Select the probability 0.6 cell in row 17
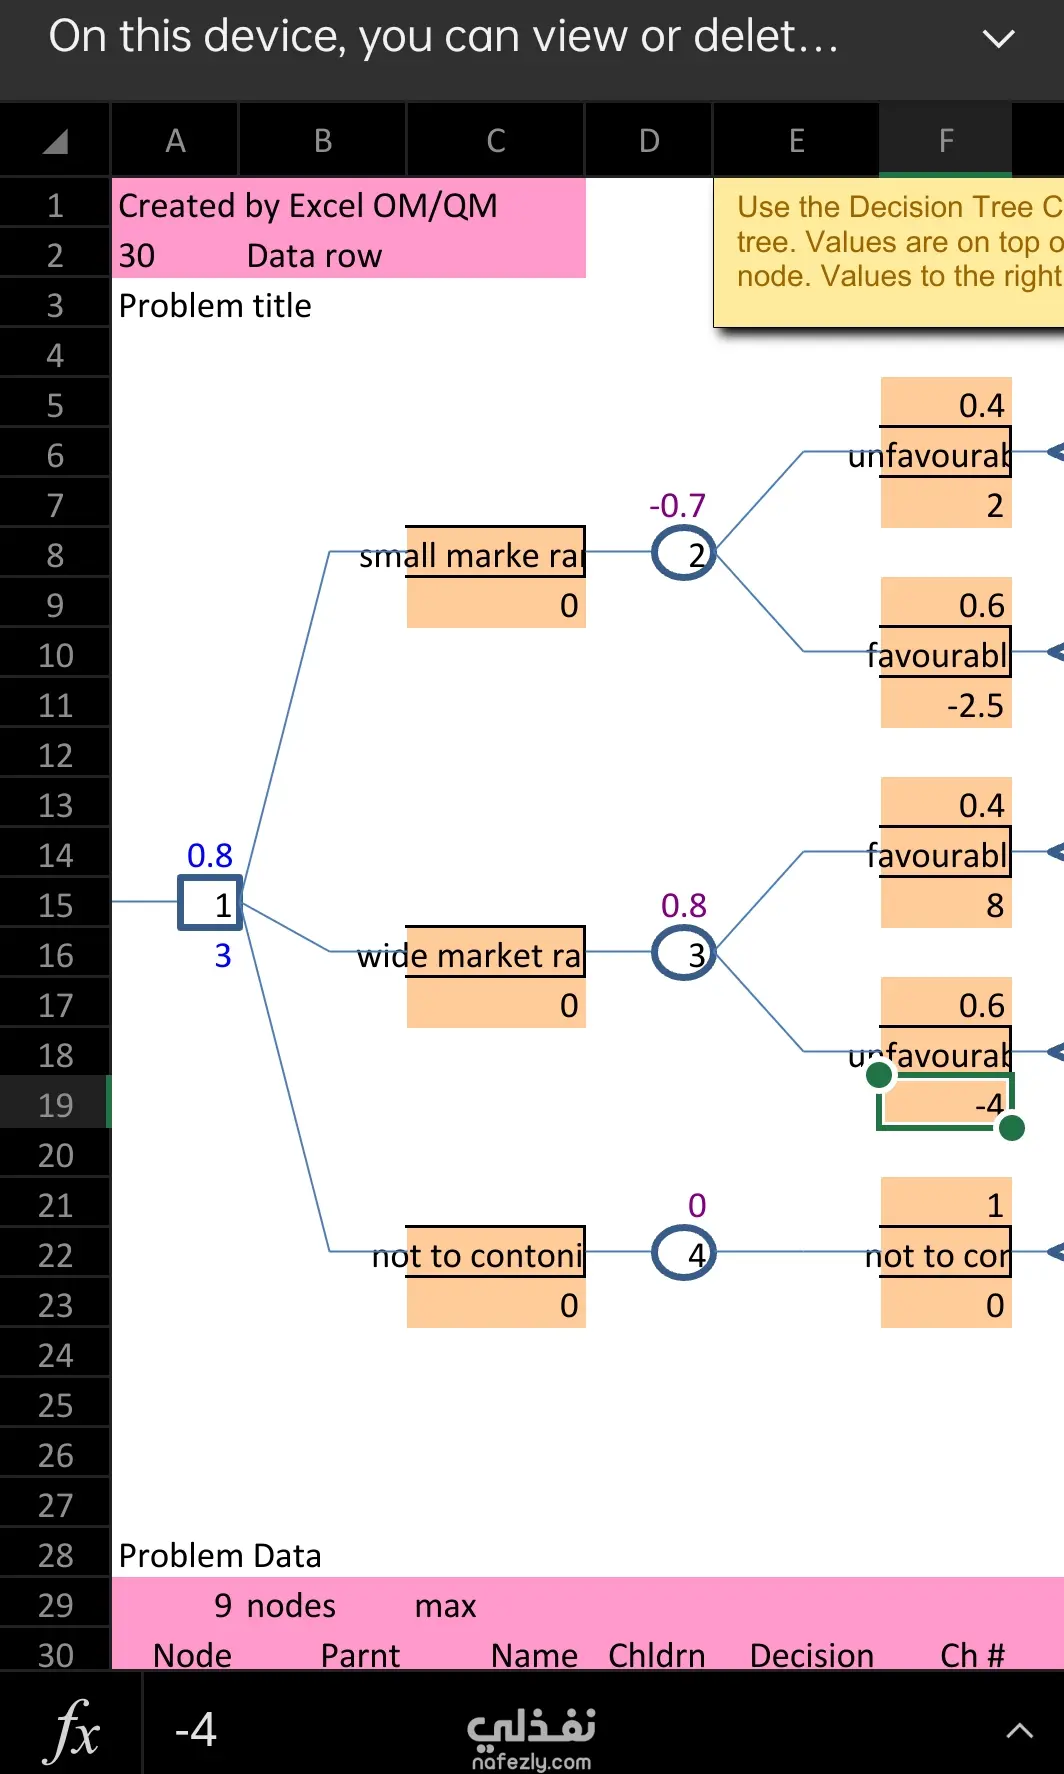Viewport: 1064px width, 1774px height. [x=946, y=1003]
